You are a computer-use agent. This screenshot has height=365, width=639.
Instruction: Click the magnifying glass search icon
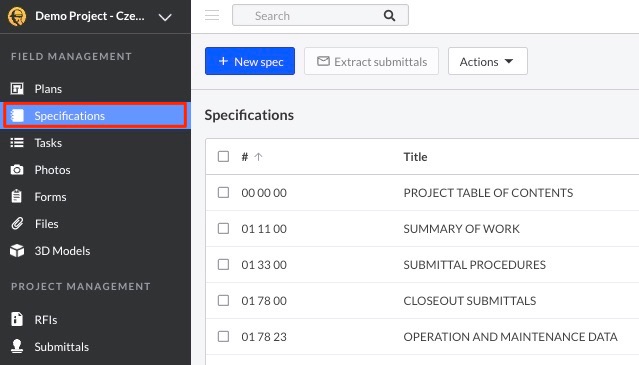[x=389, y=15]
